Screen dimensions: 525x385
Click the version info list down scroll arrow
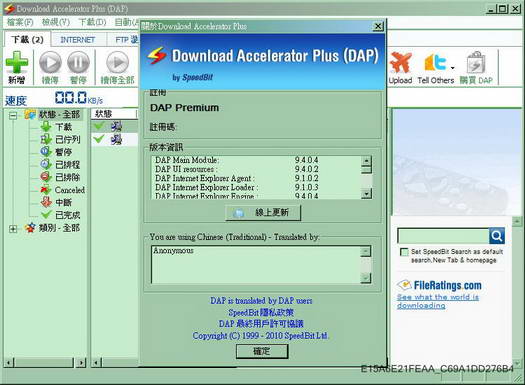[x=367, y=194]
